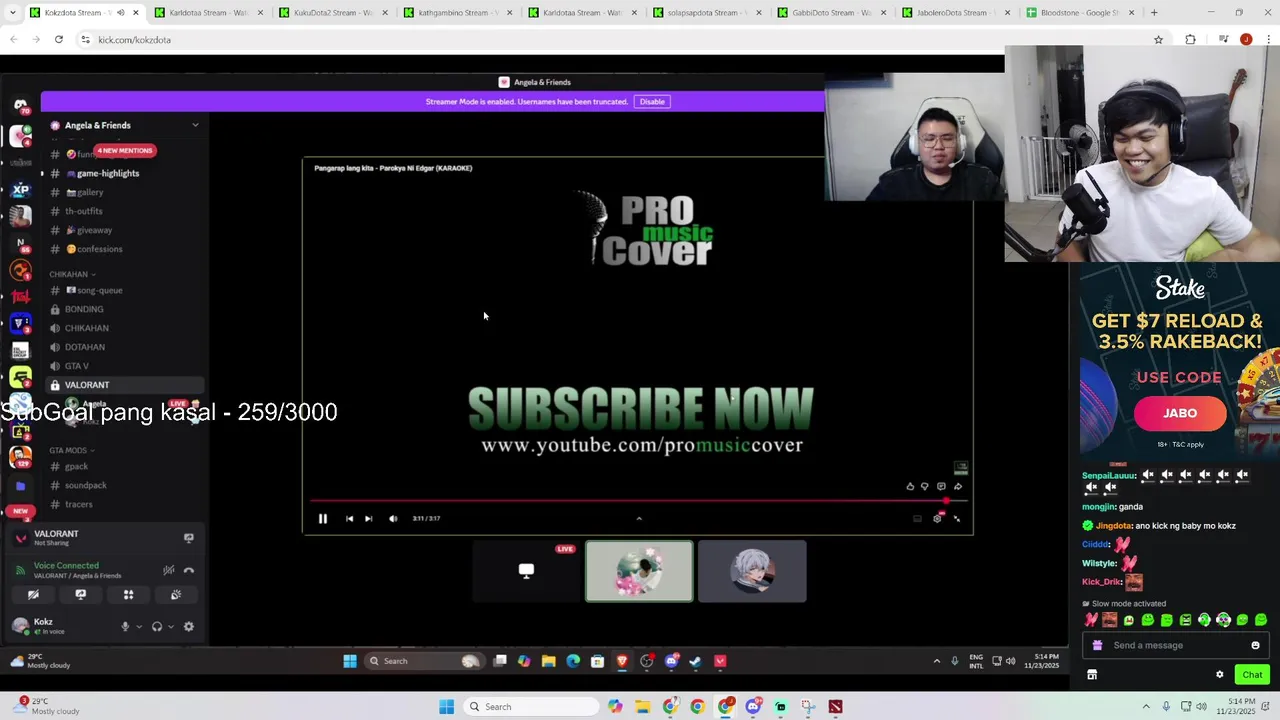Focus the Send a message field
This screenshot has width=1280, height=720.
(1175, 645)
